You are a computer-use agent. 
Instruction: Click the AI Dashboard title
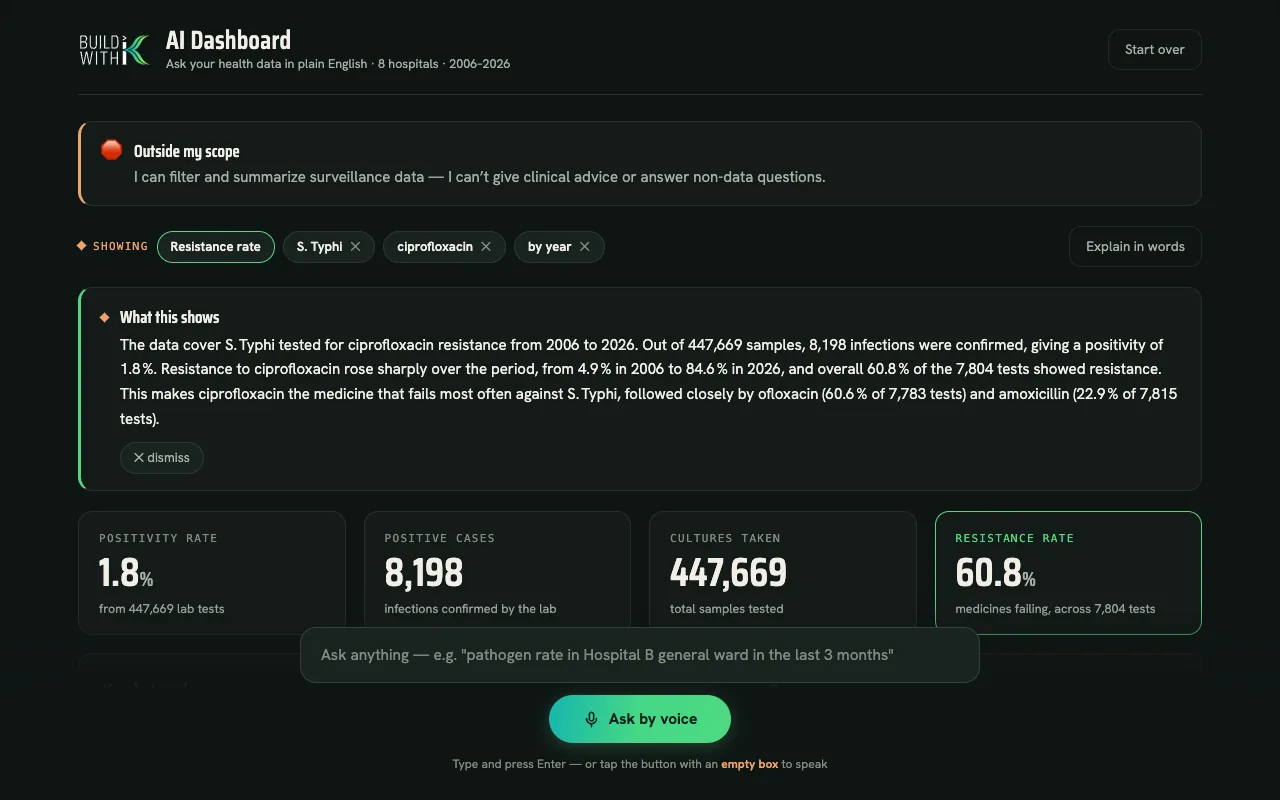click(x=228, y=41)
